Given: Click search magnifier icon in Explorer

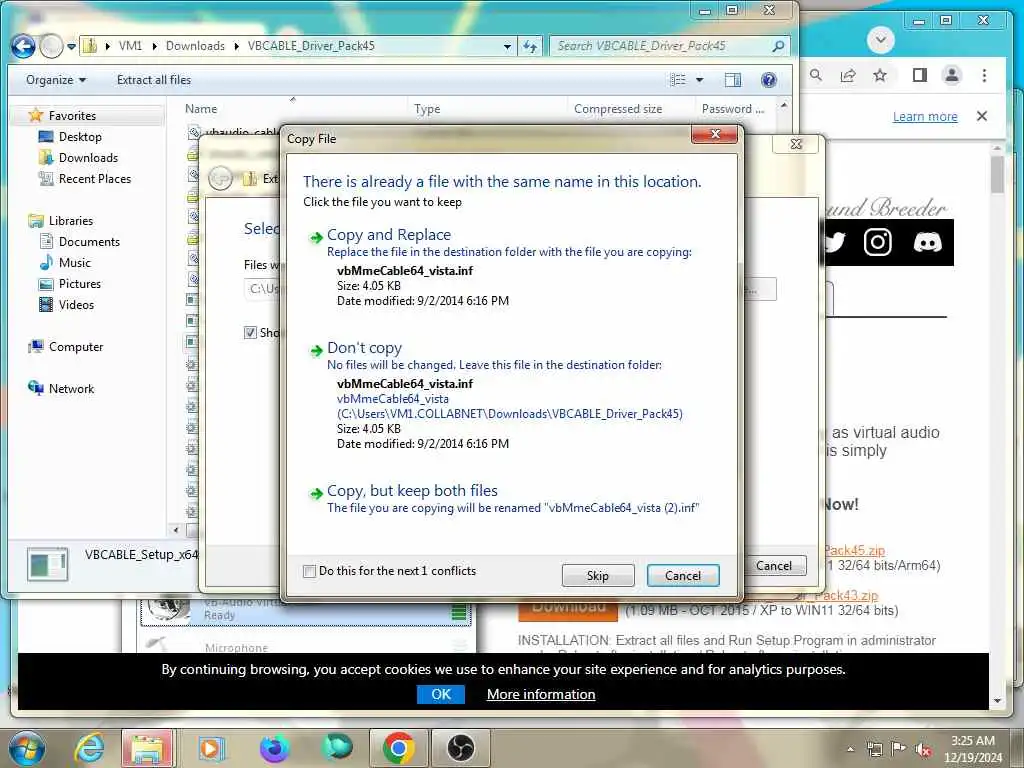Looking at the screenshot, I should [778, 46].
